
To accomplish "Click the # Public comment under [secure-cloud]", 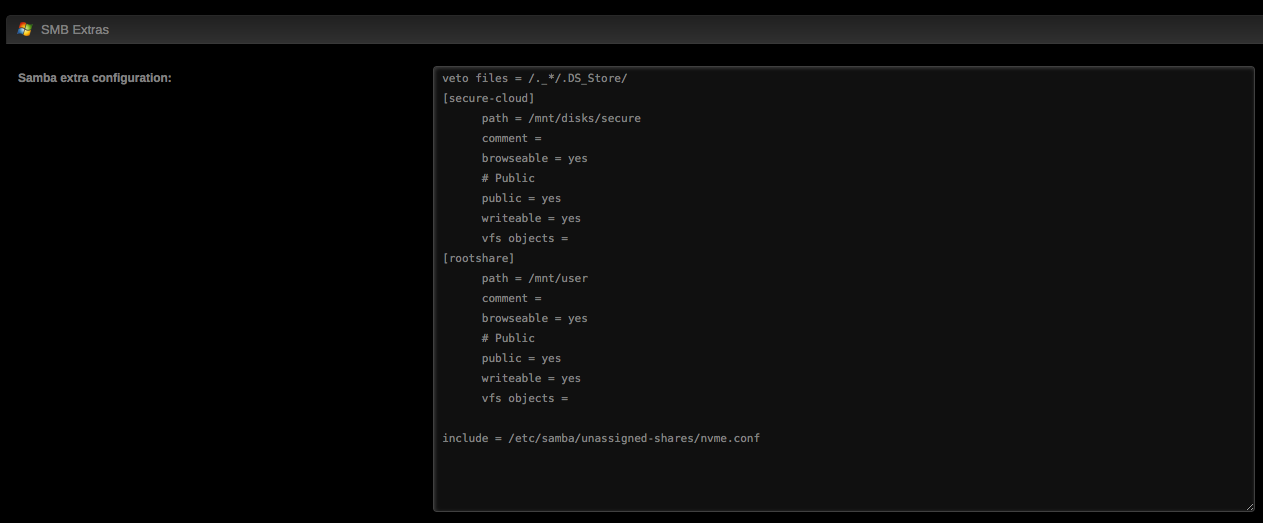I will pos(508,178).
